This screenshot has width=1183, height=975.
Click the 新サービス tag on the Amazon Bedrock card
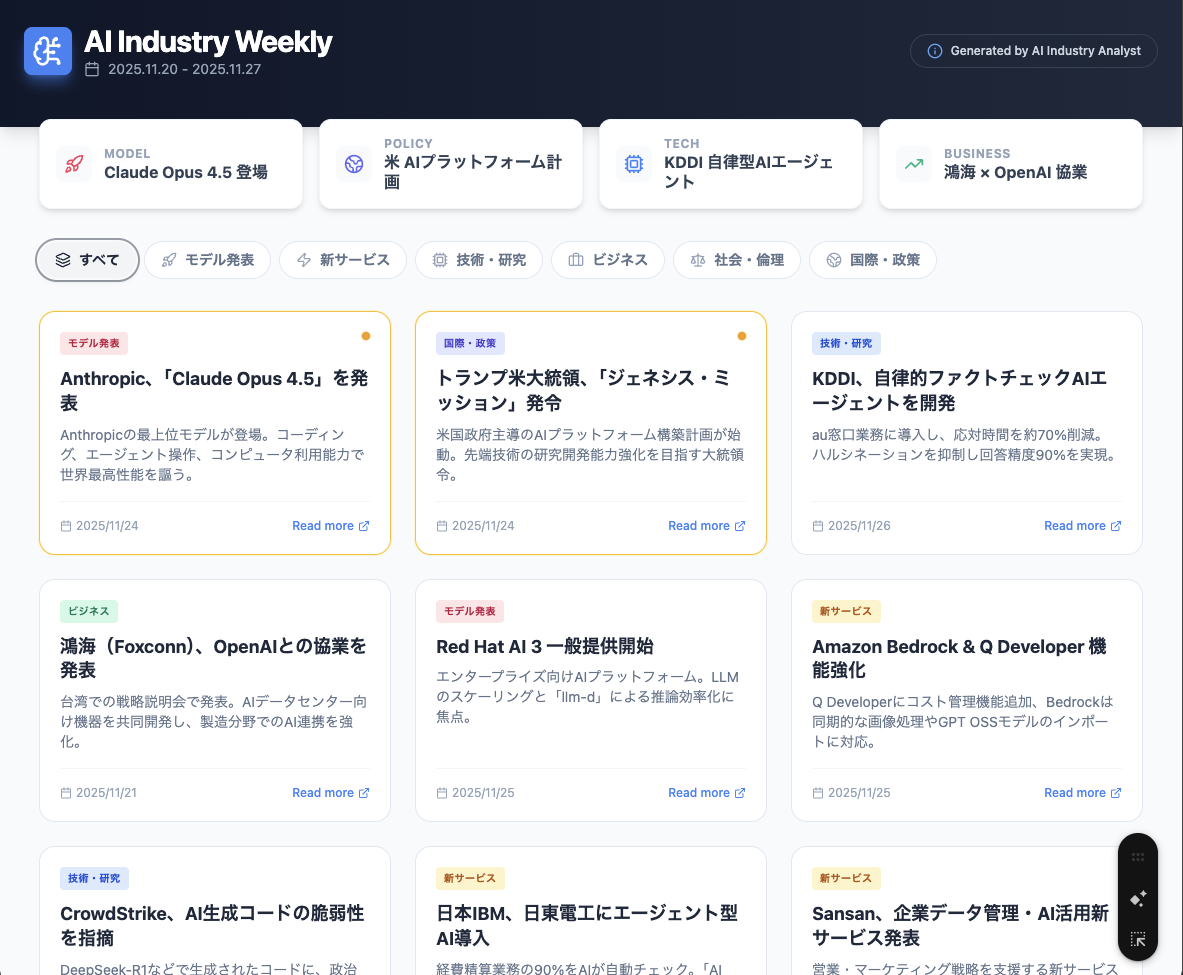pos(847,611)
